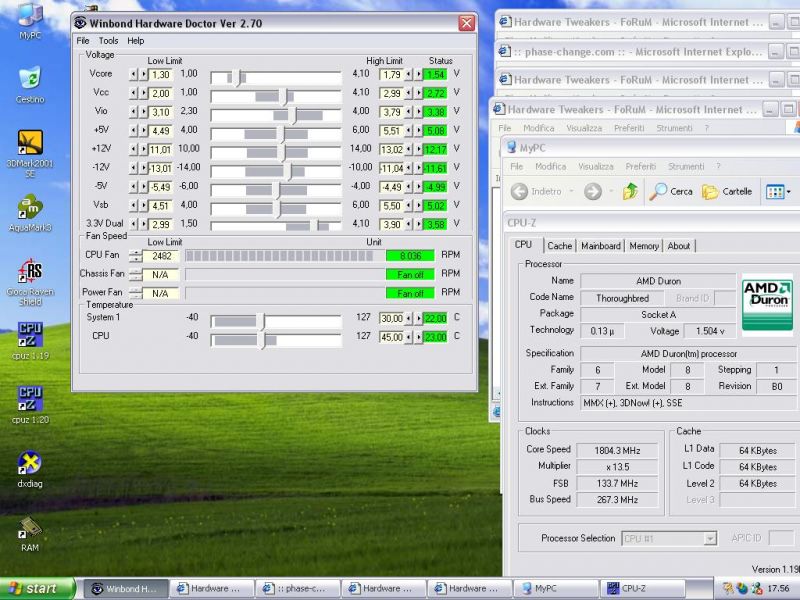The height and width of the screenshot is (600, 800).
Task: Select the Gioca Raven Shield shortcut
Action: coord(30,282)
